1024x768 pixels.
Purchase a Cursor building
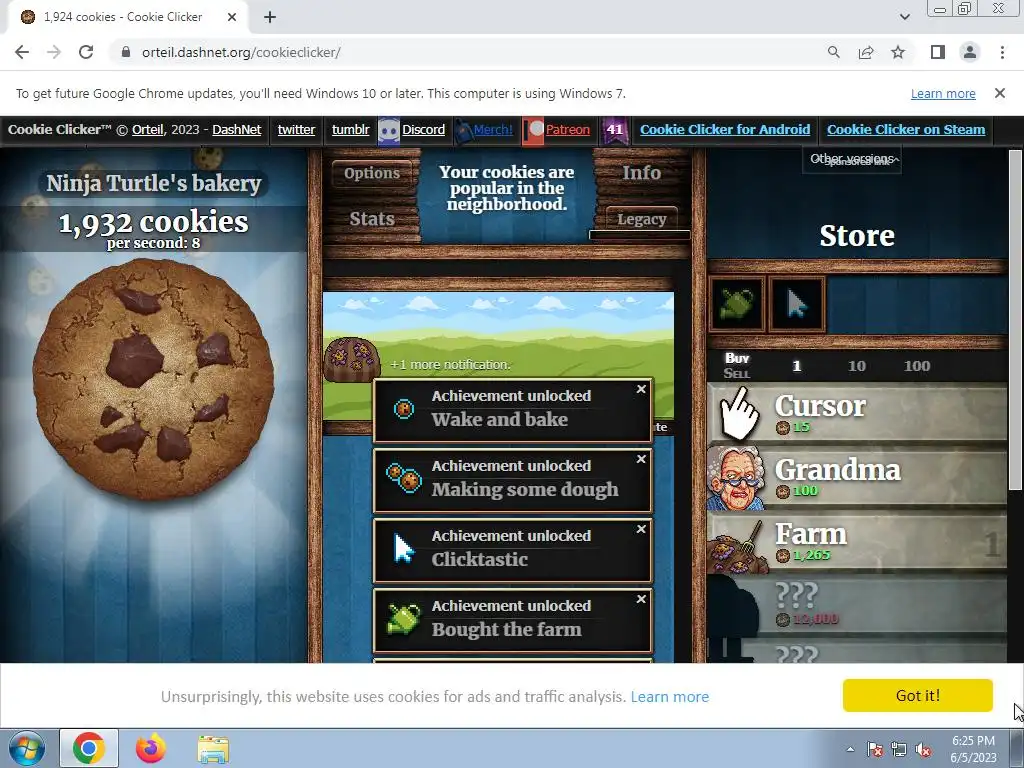[857, 414]
